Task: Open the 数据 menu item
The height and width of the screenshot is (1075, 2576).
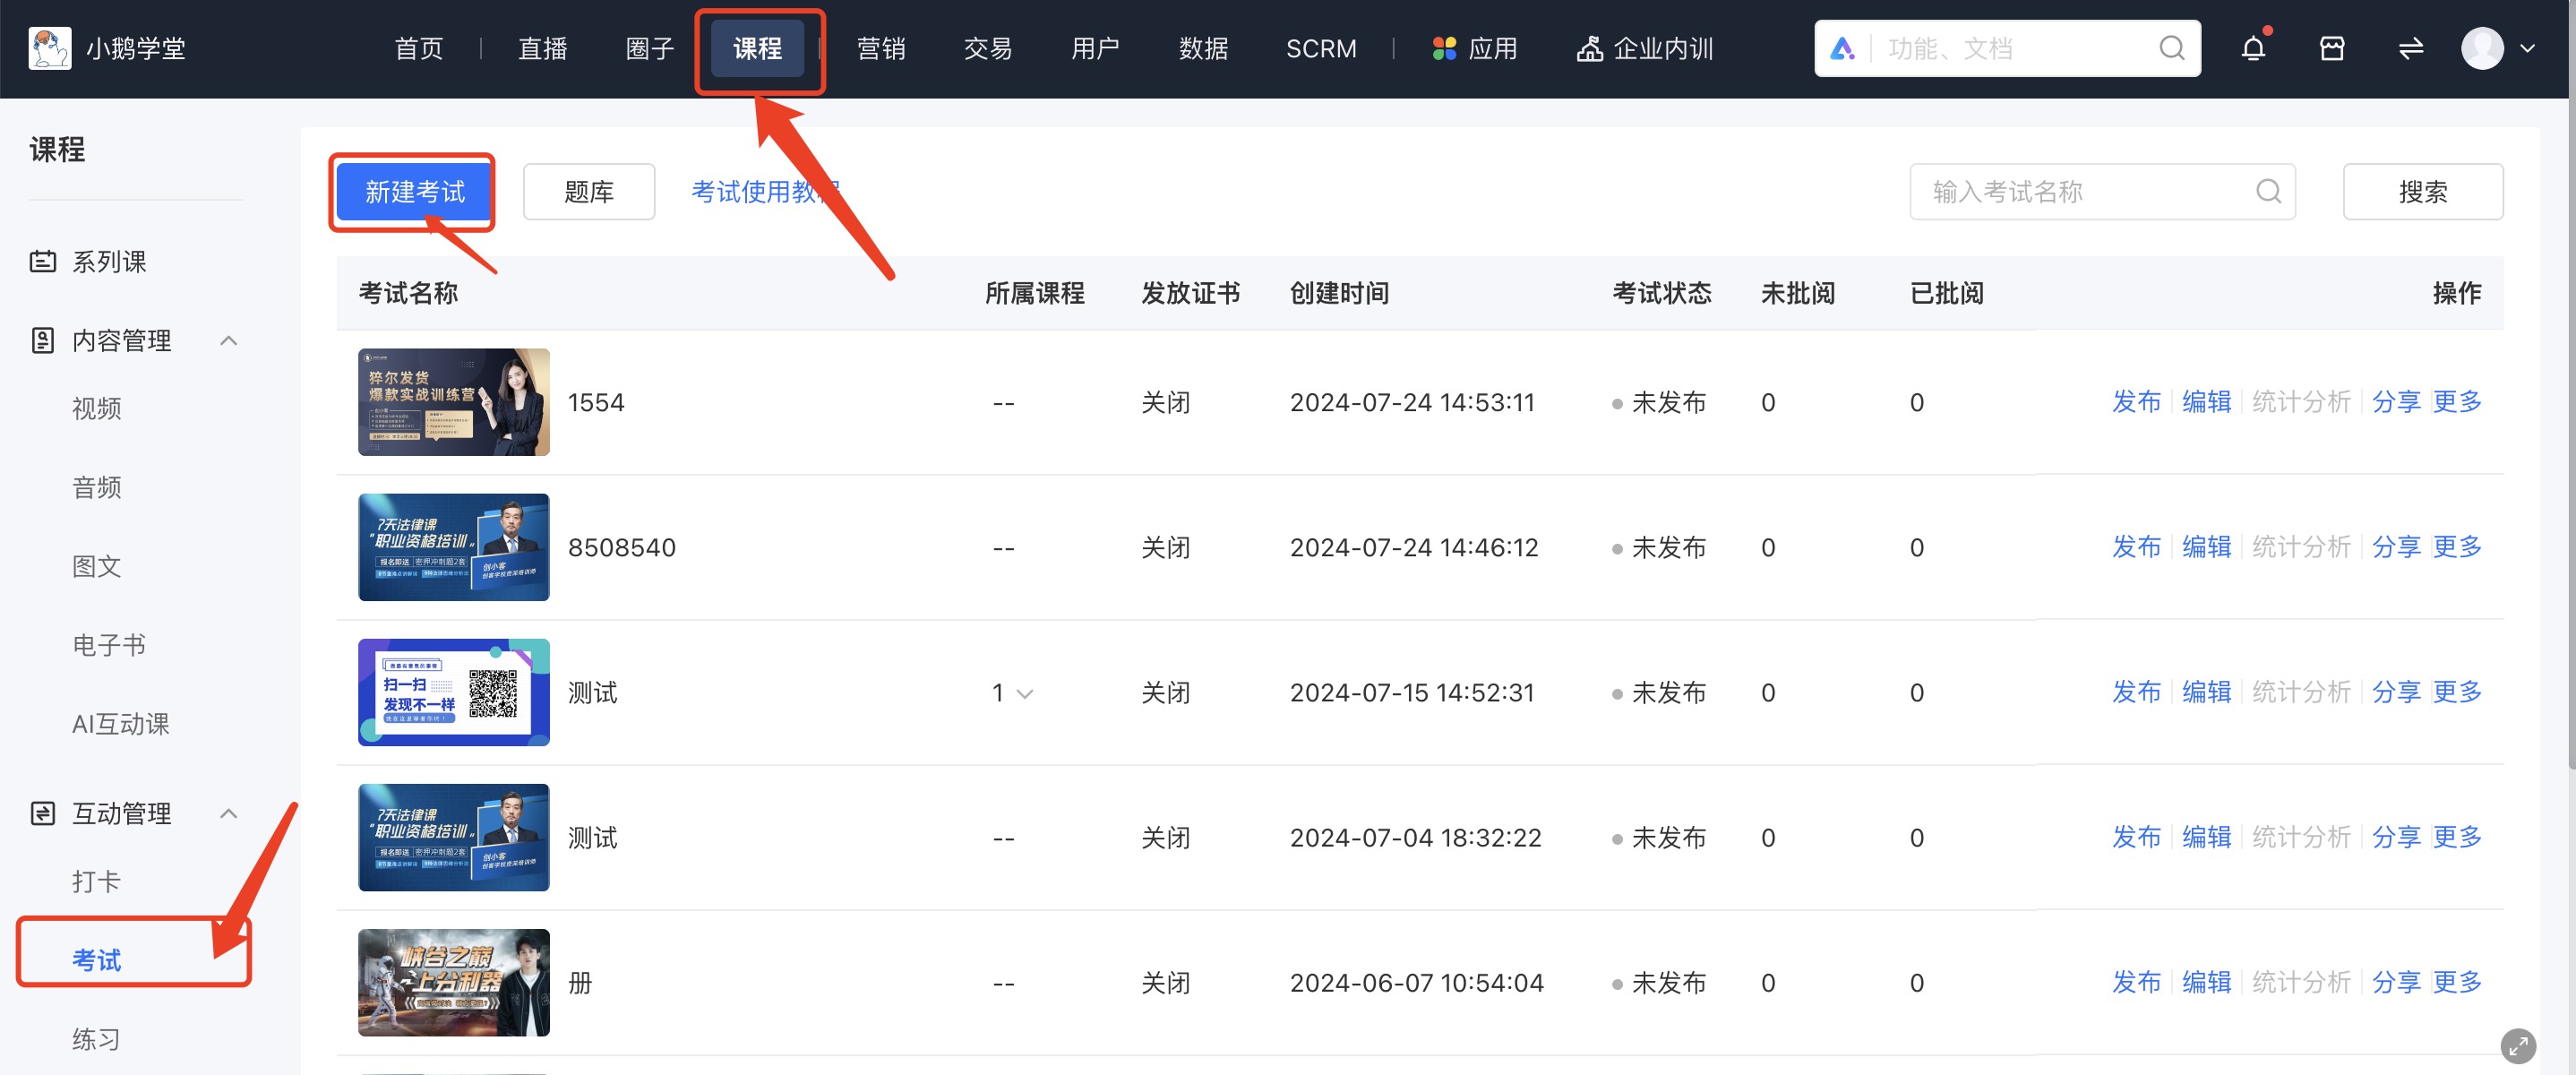Action: (x=1203, y=47)
